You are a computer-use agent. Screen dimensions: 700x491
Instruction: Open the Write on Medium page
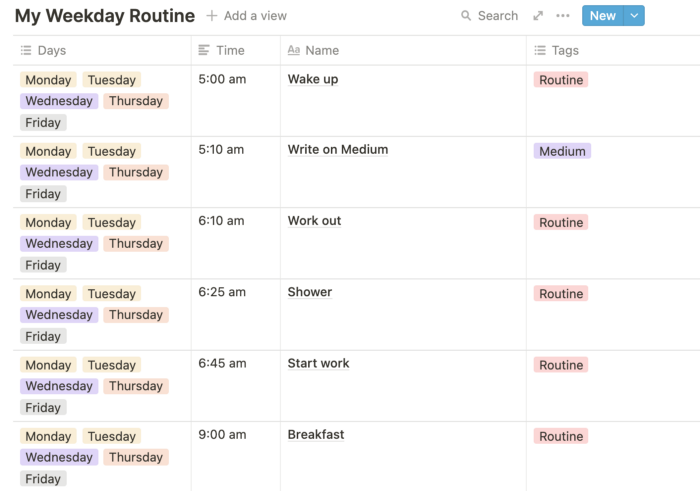pos(338,150)
